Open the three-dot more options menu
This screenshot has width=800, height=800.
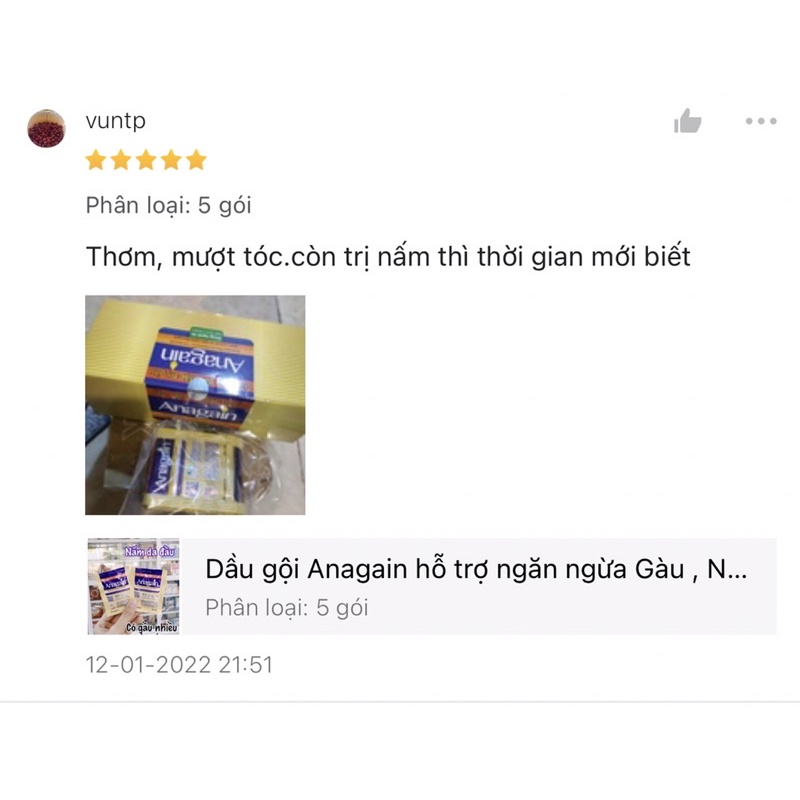point(761,121)
